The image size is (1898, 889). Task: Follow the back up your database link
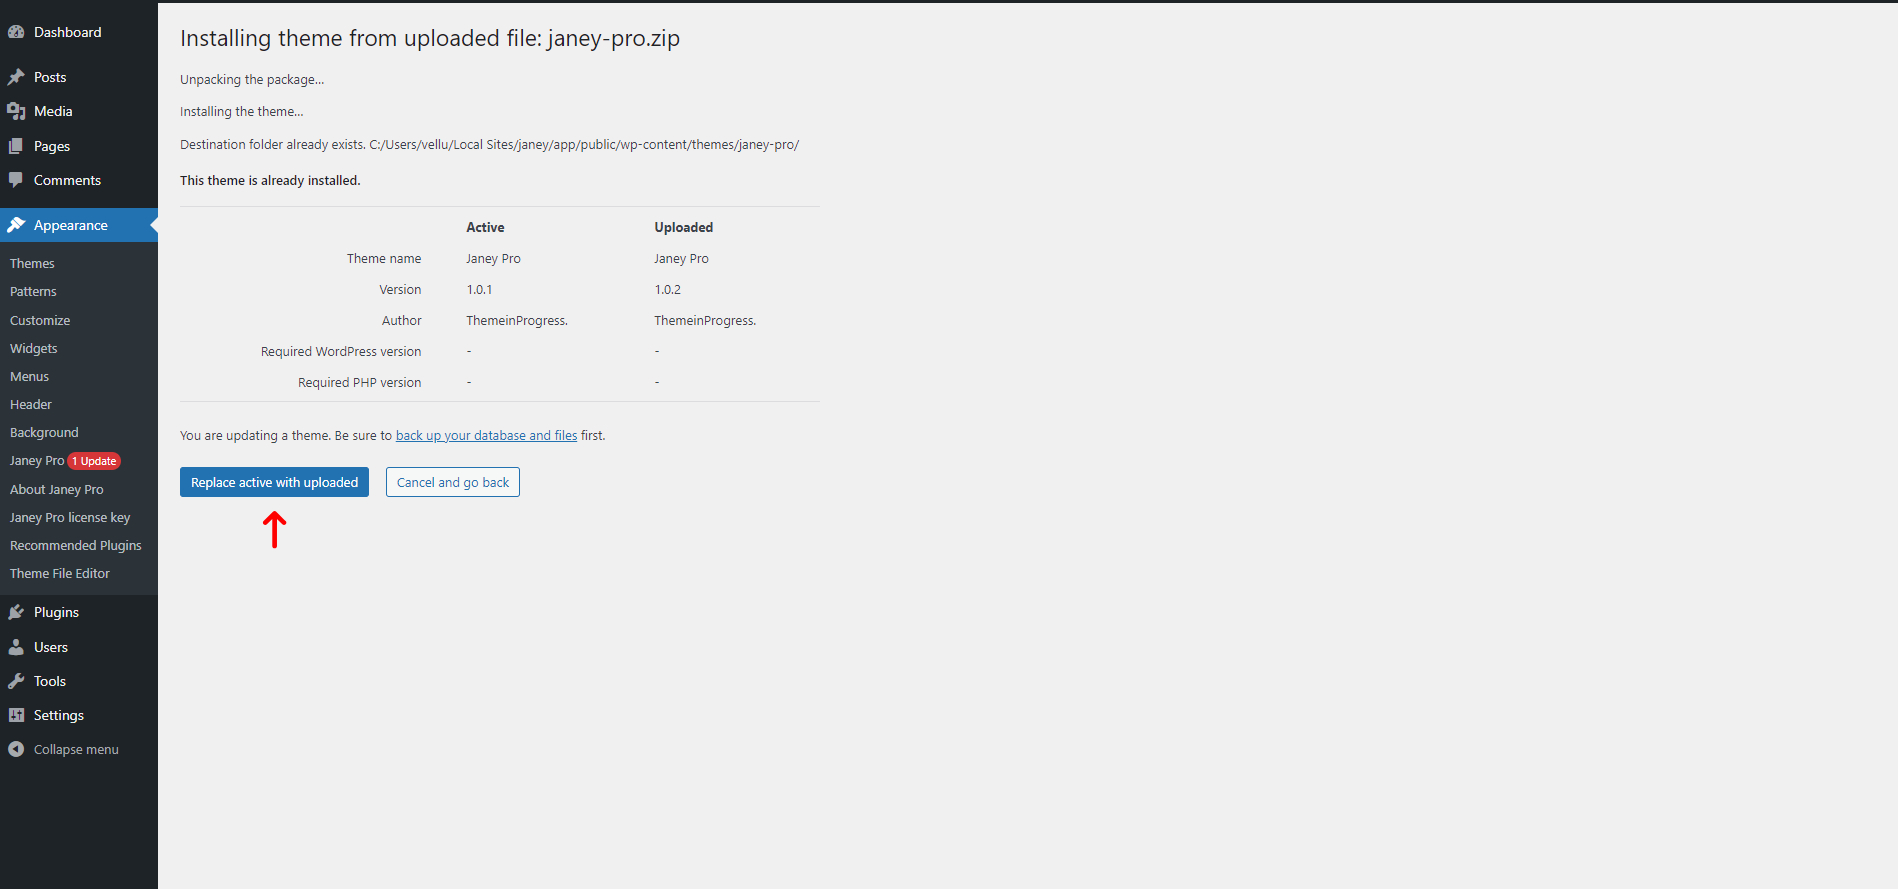486,435
